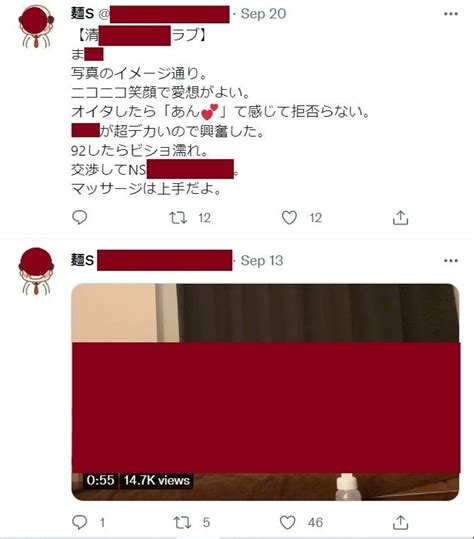Share the Sep 20 tweet
The image size is (474, 539).
coord(400,218)
